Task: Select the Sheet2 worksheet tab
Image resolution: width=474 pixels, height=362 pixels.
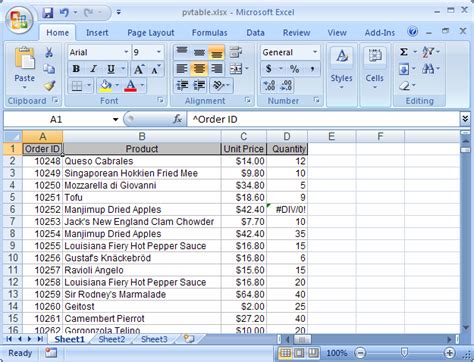Action: coord(112,339)
